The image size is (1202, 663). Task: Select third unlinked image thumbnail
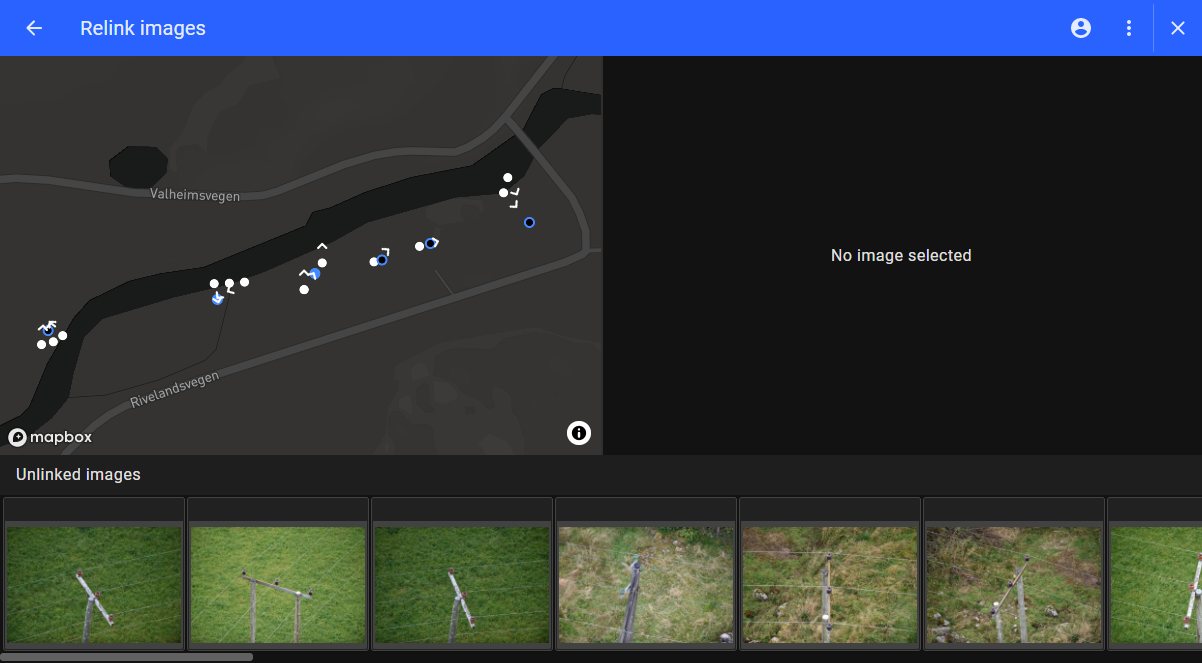click(462, 584)
